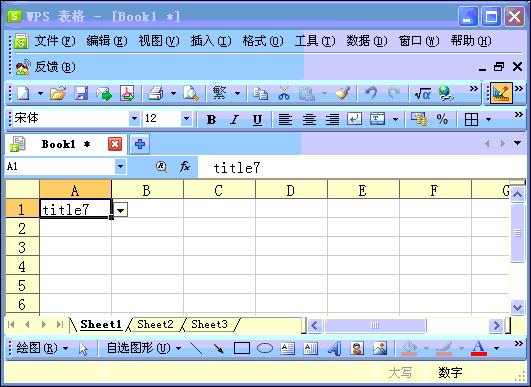Screen dimensions: 531x387
Task: Open the New document dropdown arrow
Action: (40, 93)
